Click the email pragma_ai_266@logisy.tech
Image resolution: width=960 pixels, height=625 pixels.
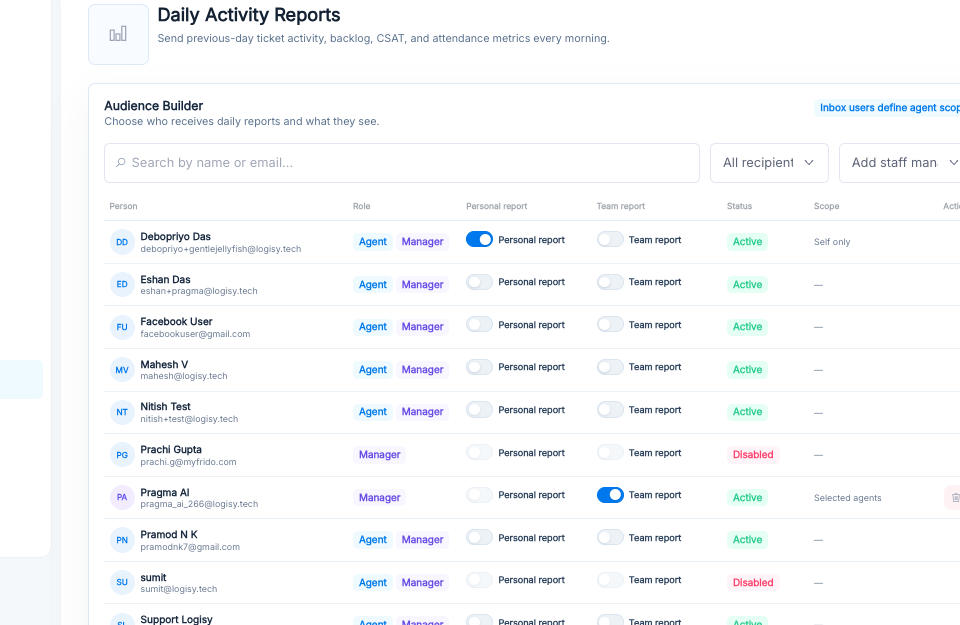tap(199, 504)
